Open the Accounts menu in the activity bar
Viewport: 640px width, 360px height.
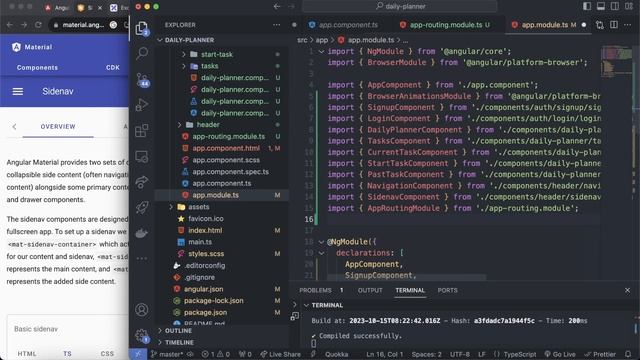click(x=142, y=310)
